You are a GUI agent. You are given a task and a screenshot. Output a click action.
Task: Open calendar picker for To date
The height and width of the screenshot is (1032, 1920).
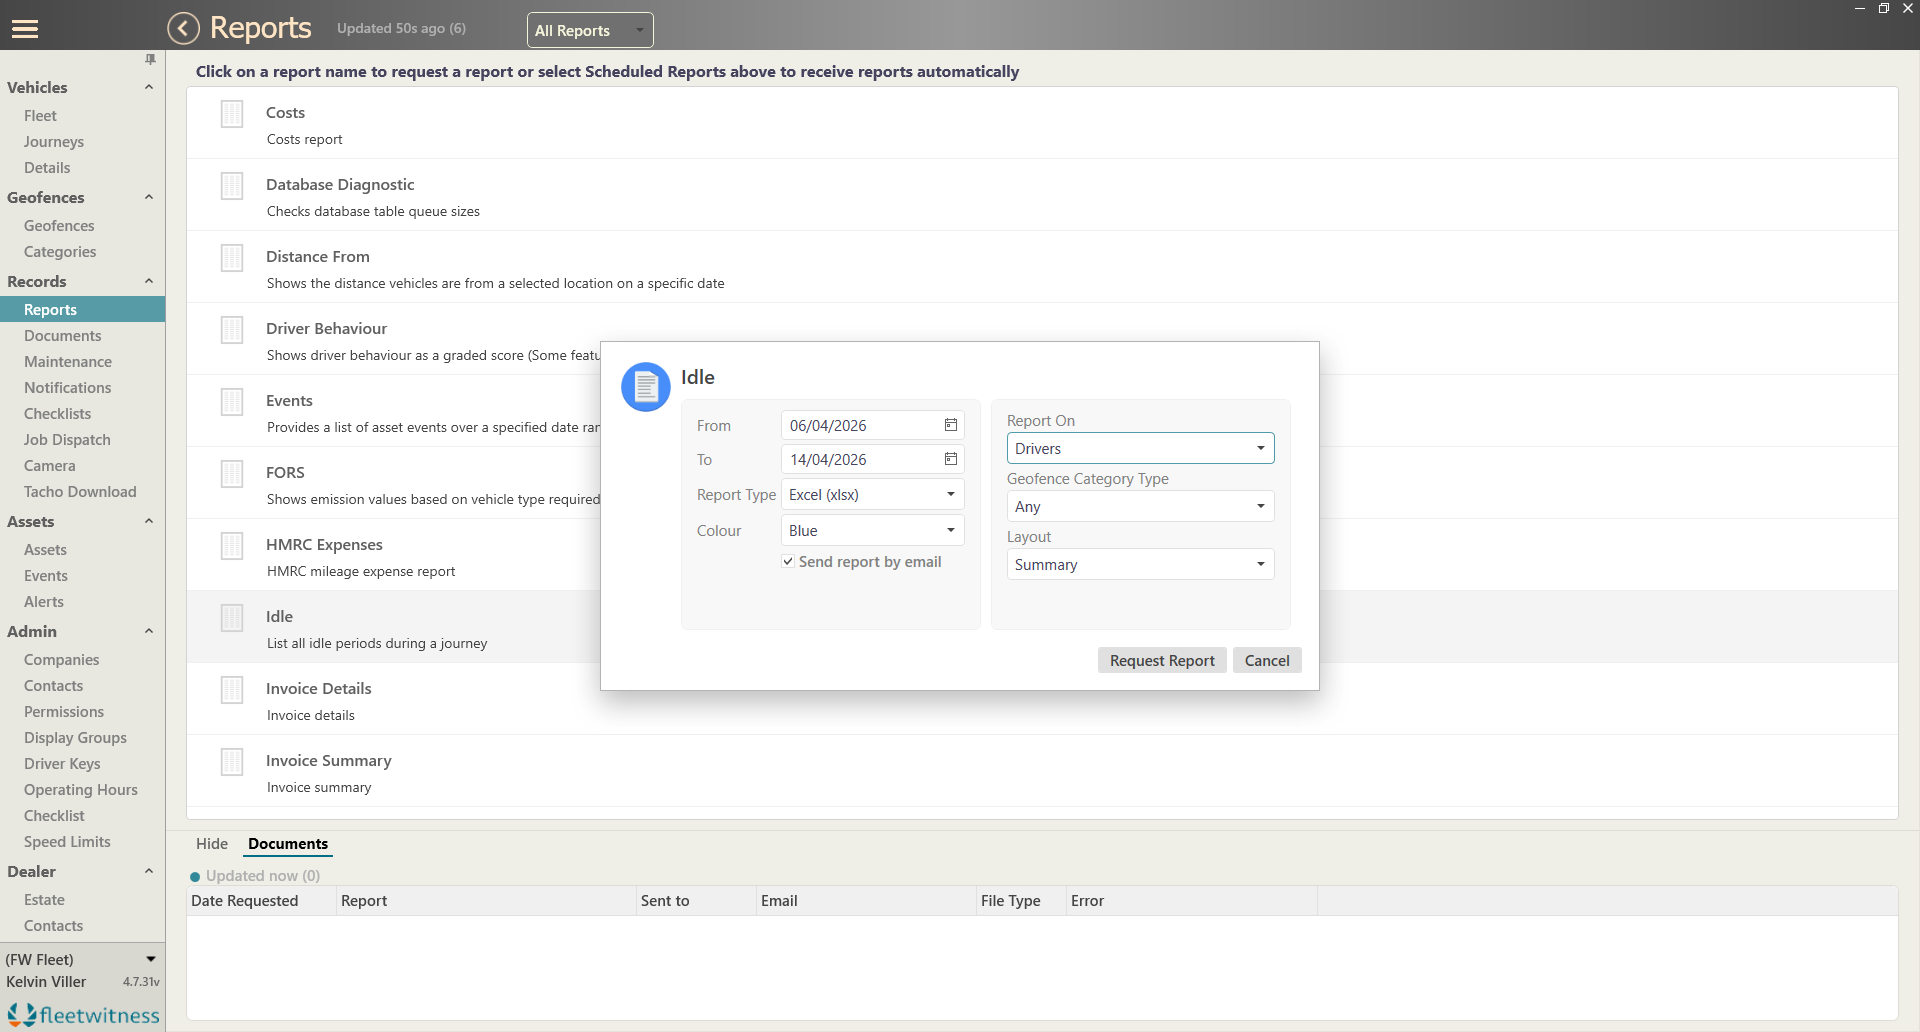coord(951,459)
